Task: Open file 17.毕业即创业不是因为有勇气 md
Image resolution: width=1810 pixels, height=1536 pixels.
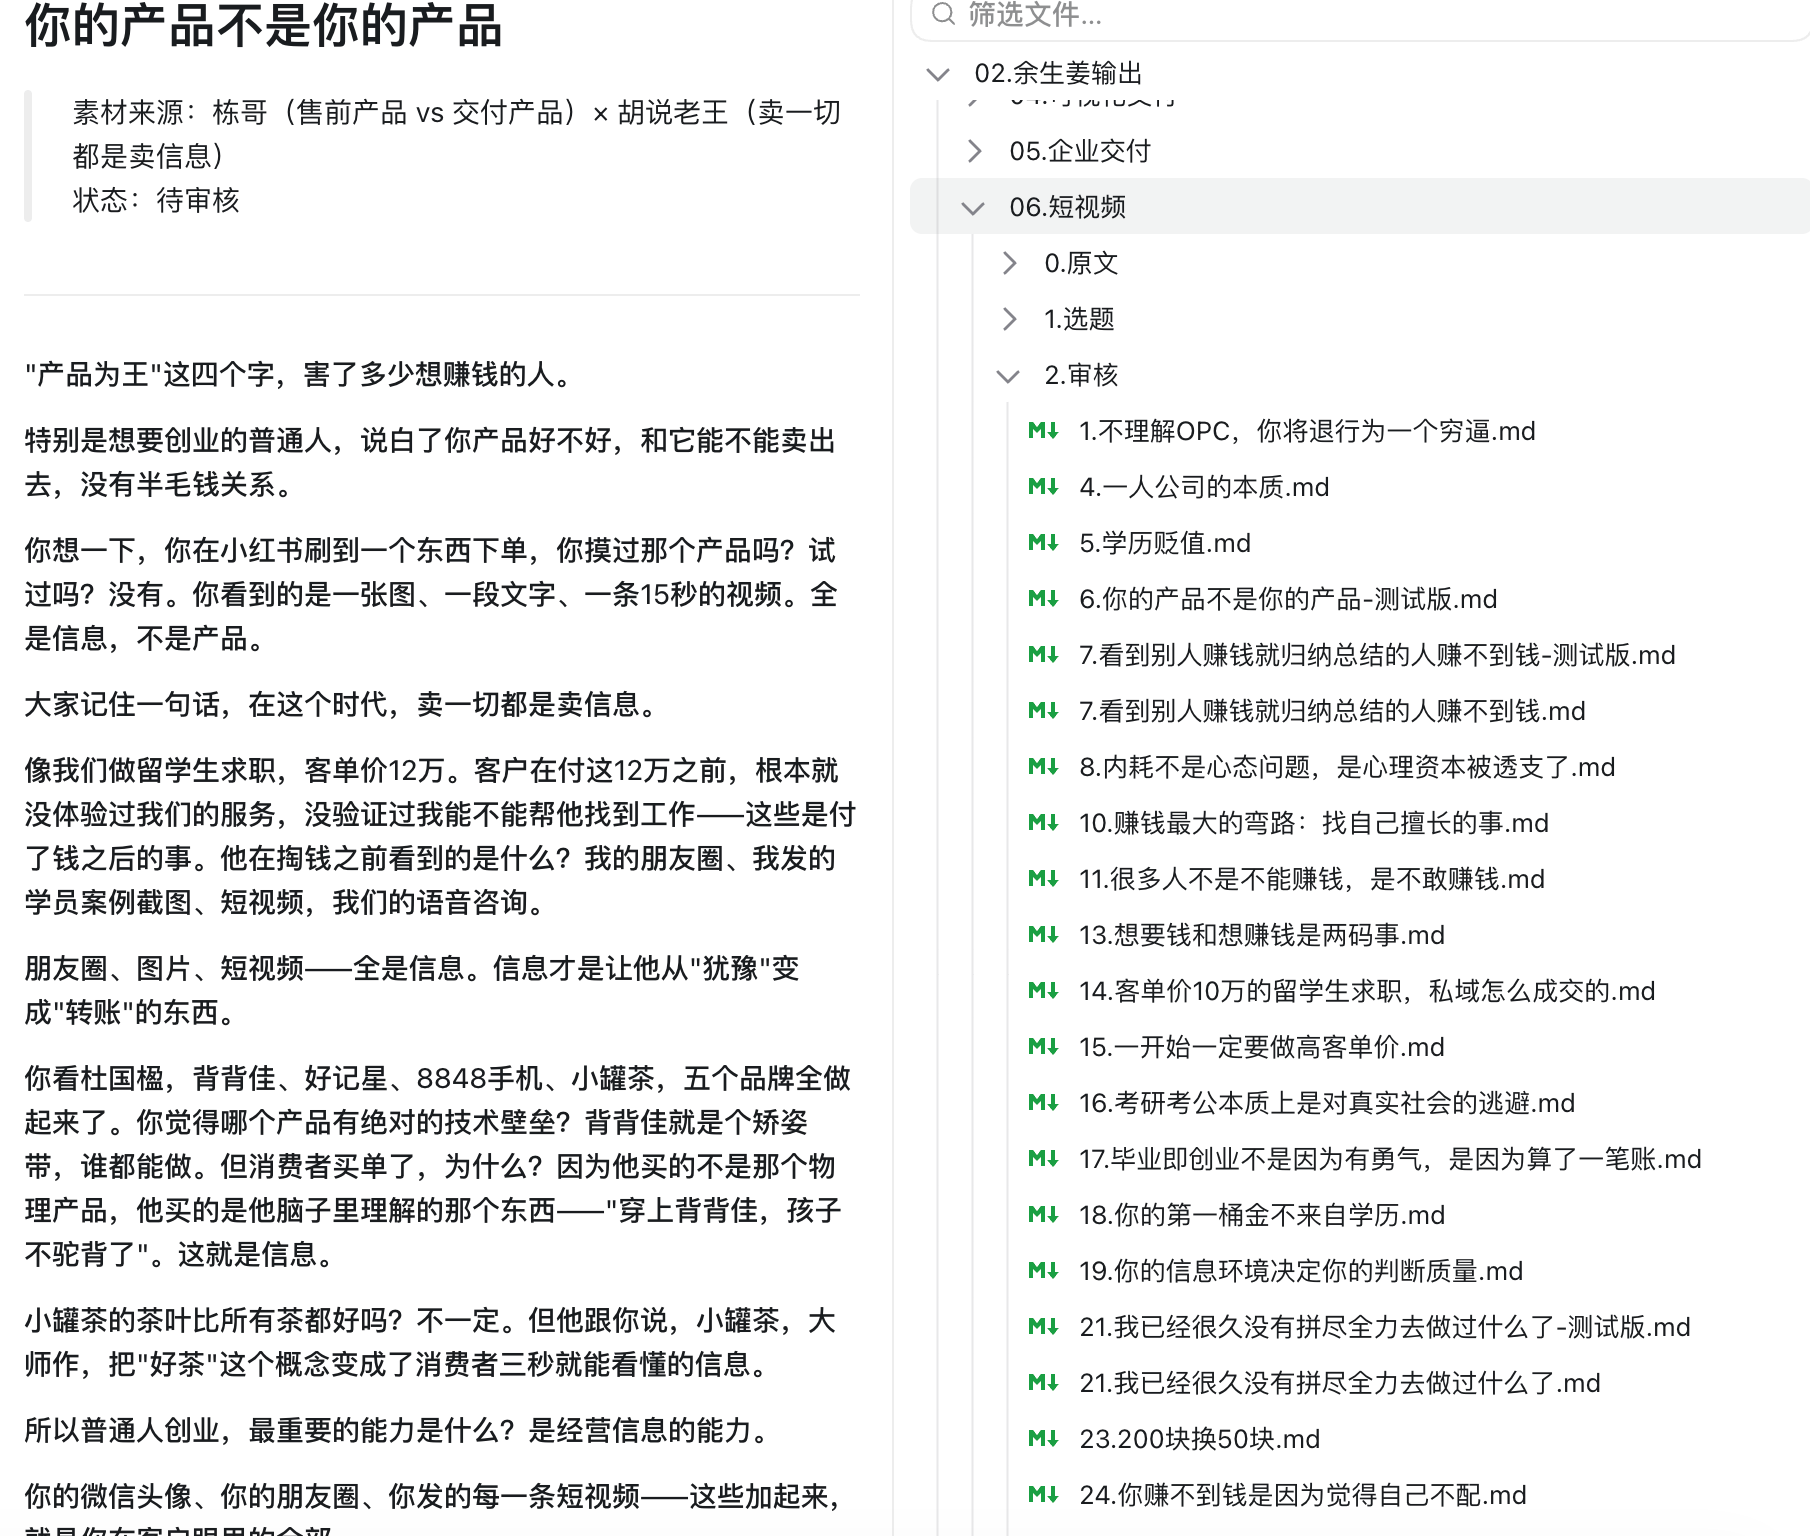Action: coord(1390,1159)
